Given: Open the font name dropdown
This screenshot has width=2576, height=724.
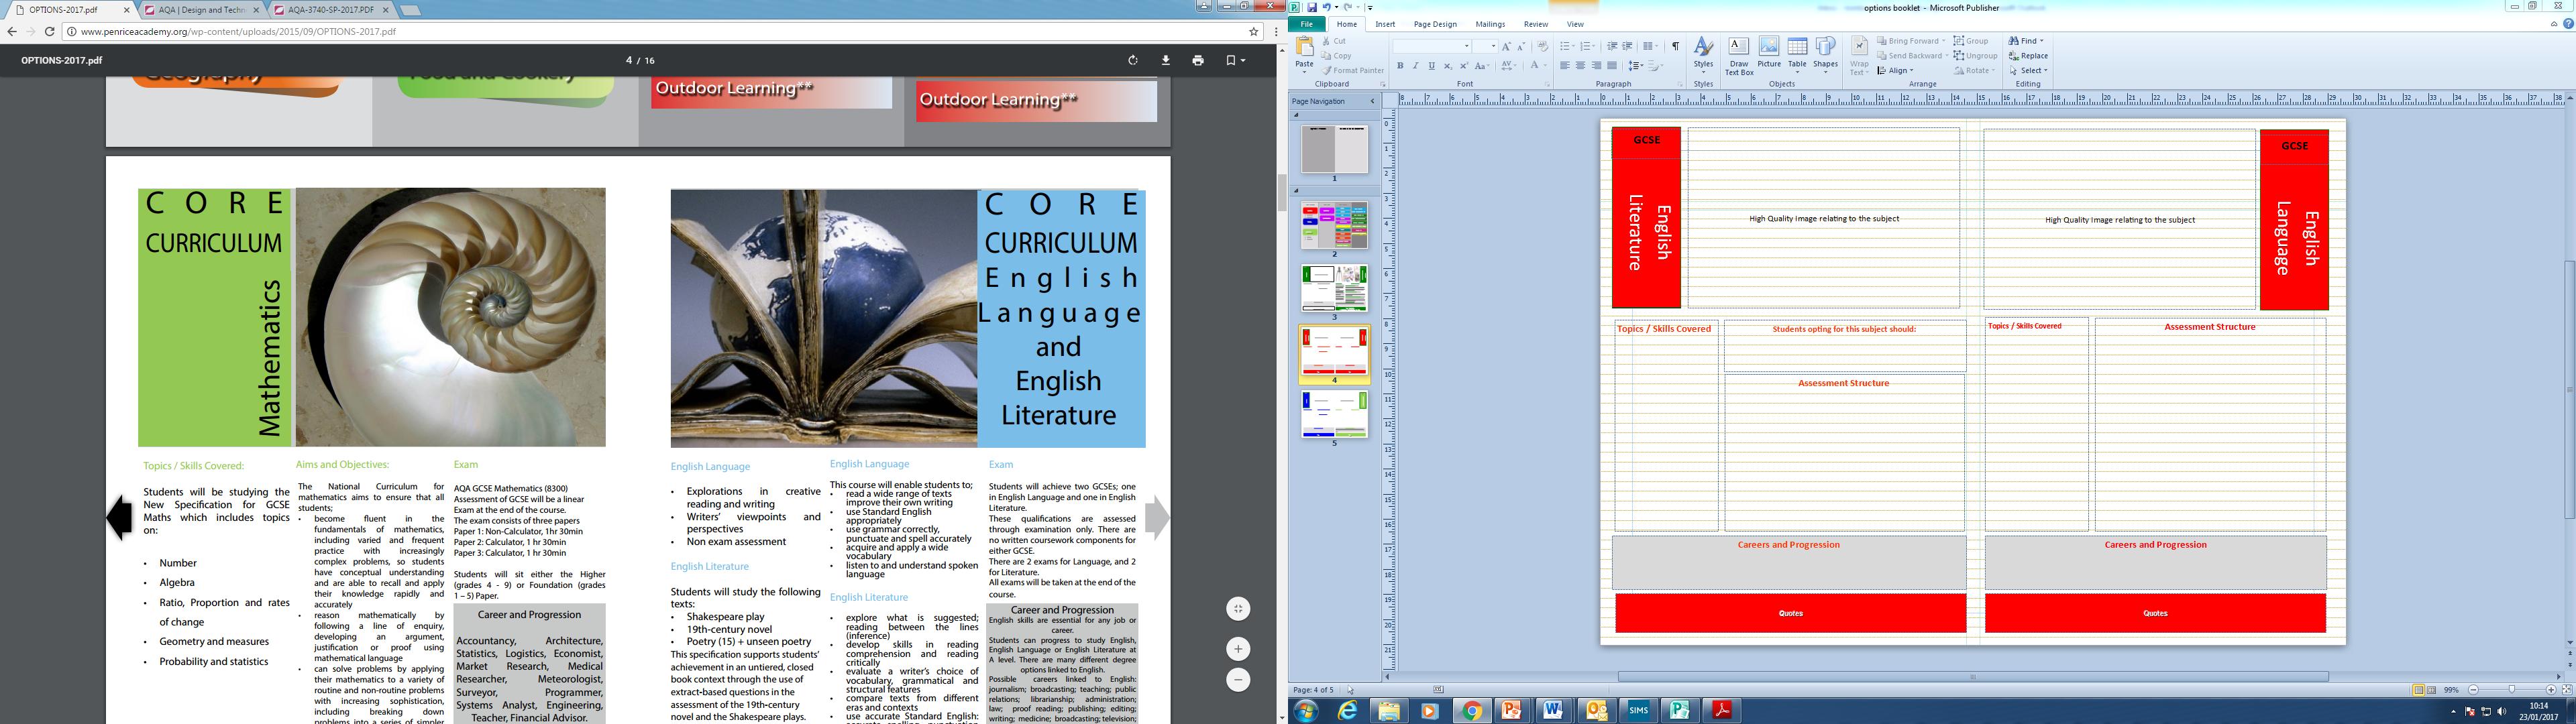Looking at the screenshot, I should click(x=1467, y=46).
